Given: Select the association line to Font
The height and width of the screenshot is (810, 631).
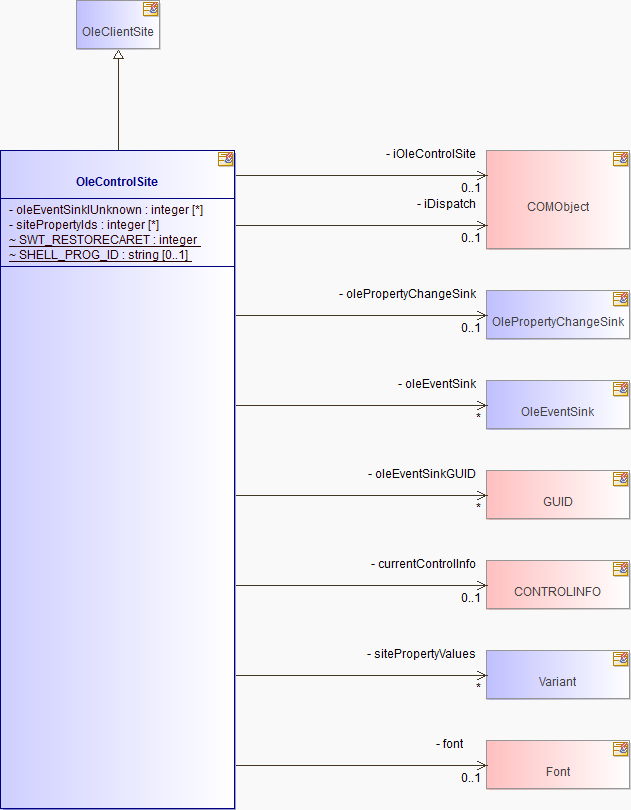Looking at the screenshot, I should click(x=361, y=766).
